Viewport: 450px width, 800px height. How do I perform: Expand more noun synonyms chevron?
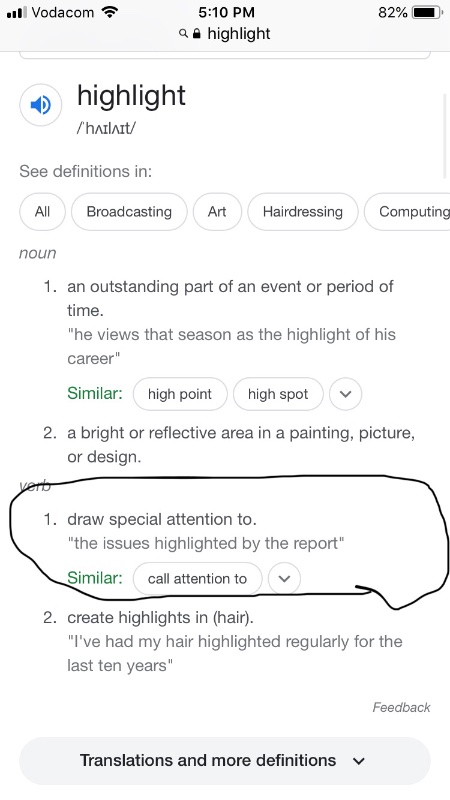pos(345,394)
